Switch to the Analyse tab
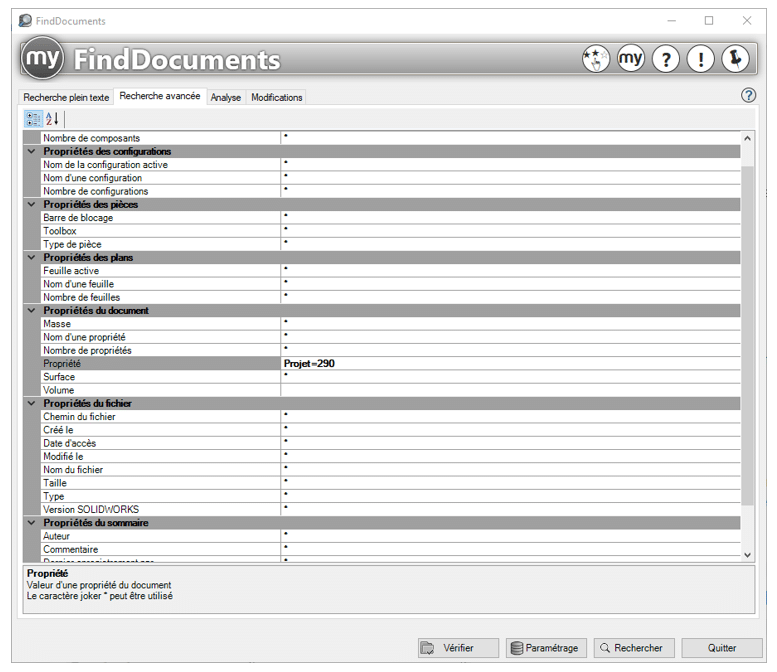Image resolution: width=777 pixels, height=672 pixels. pyautogui.click(x=225, y=98)
